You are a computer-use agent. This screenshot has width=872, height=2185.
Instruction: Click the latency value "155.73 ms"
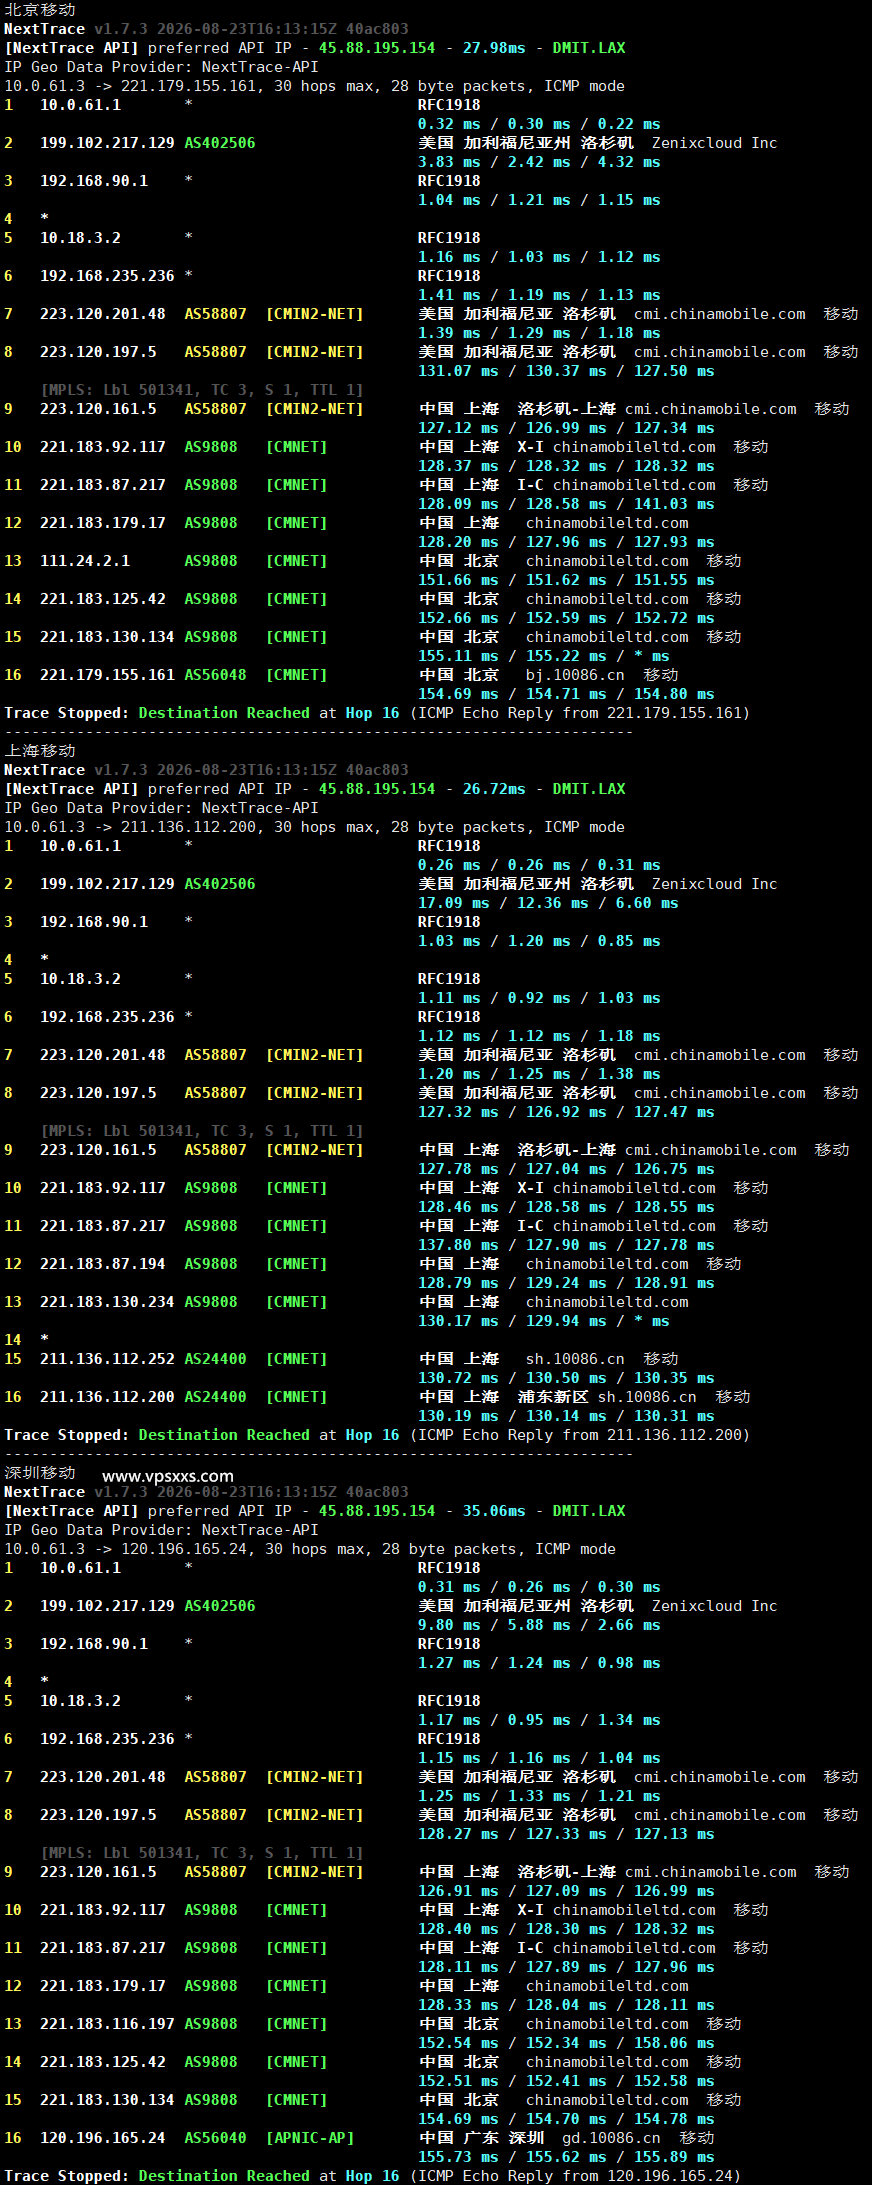(458, 2157)
